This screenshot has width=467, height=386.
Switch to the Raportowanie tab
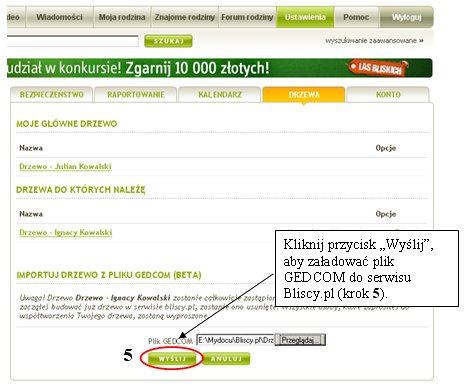(x=136, y=95)
